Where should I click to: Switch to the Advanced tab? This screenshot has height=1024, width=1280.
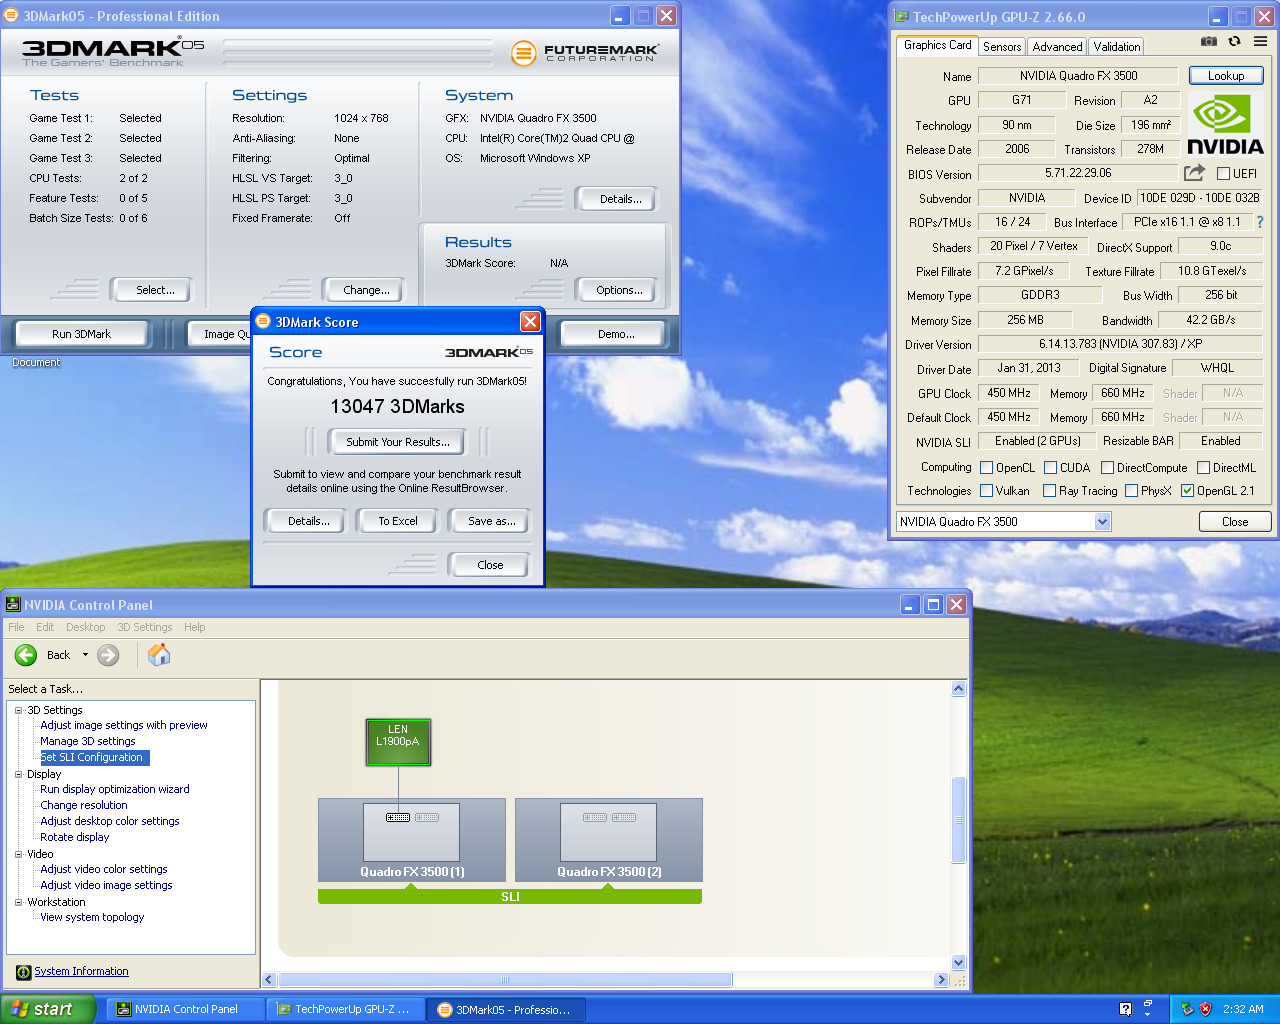coord(1057,47)
